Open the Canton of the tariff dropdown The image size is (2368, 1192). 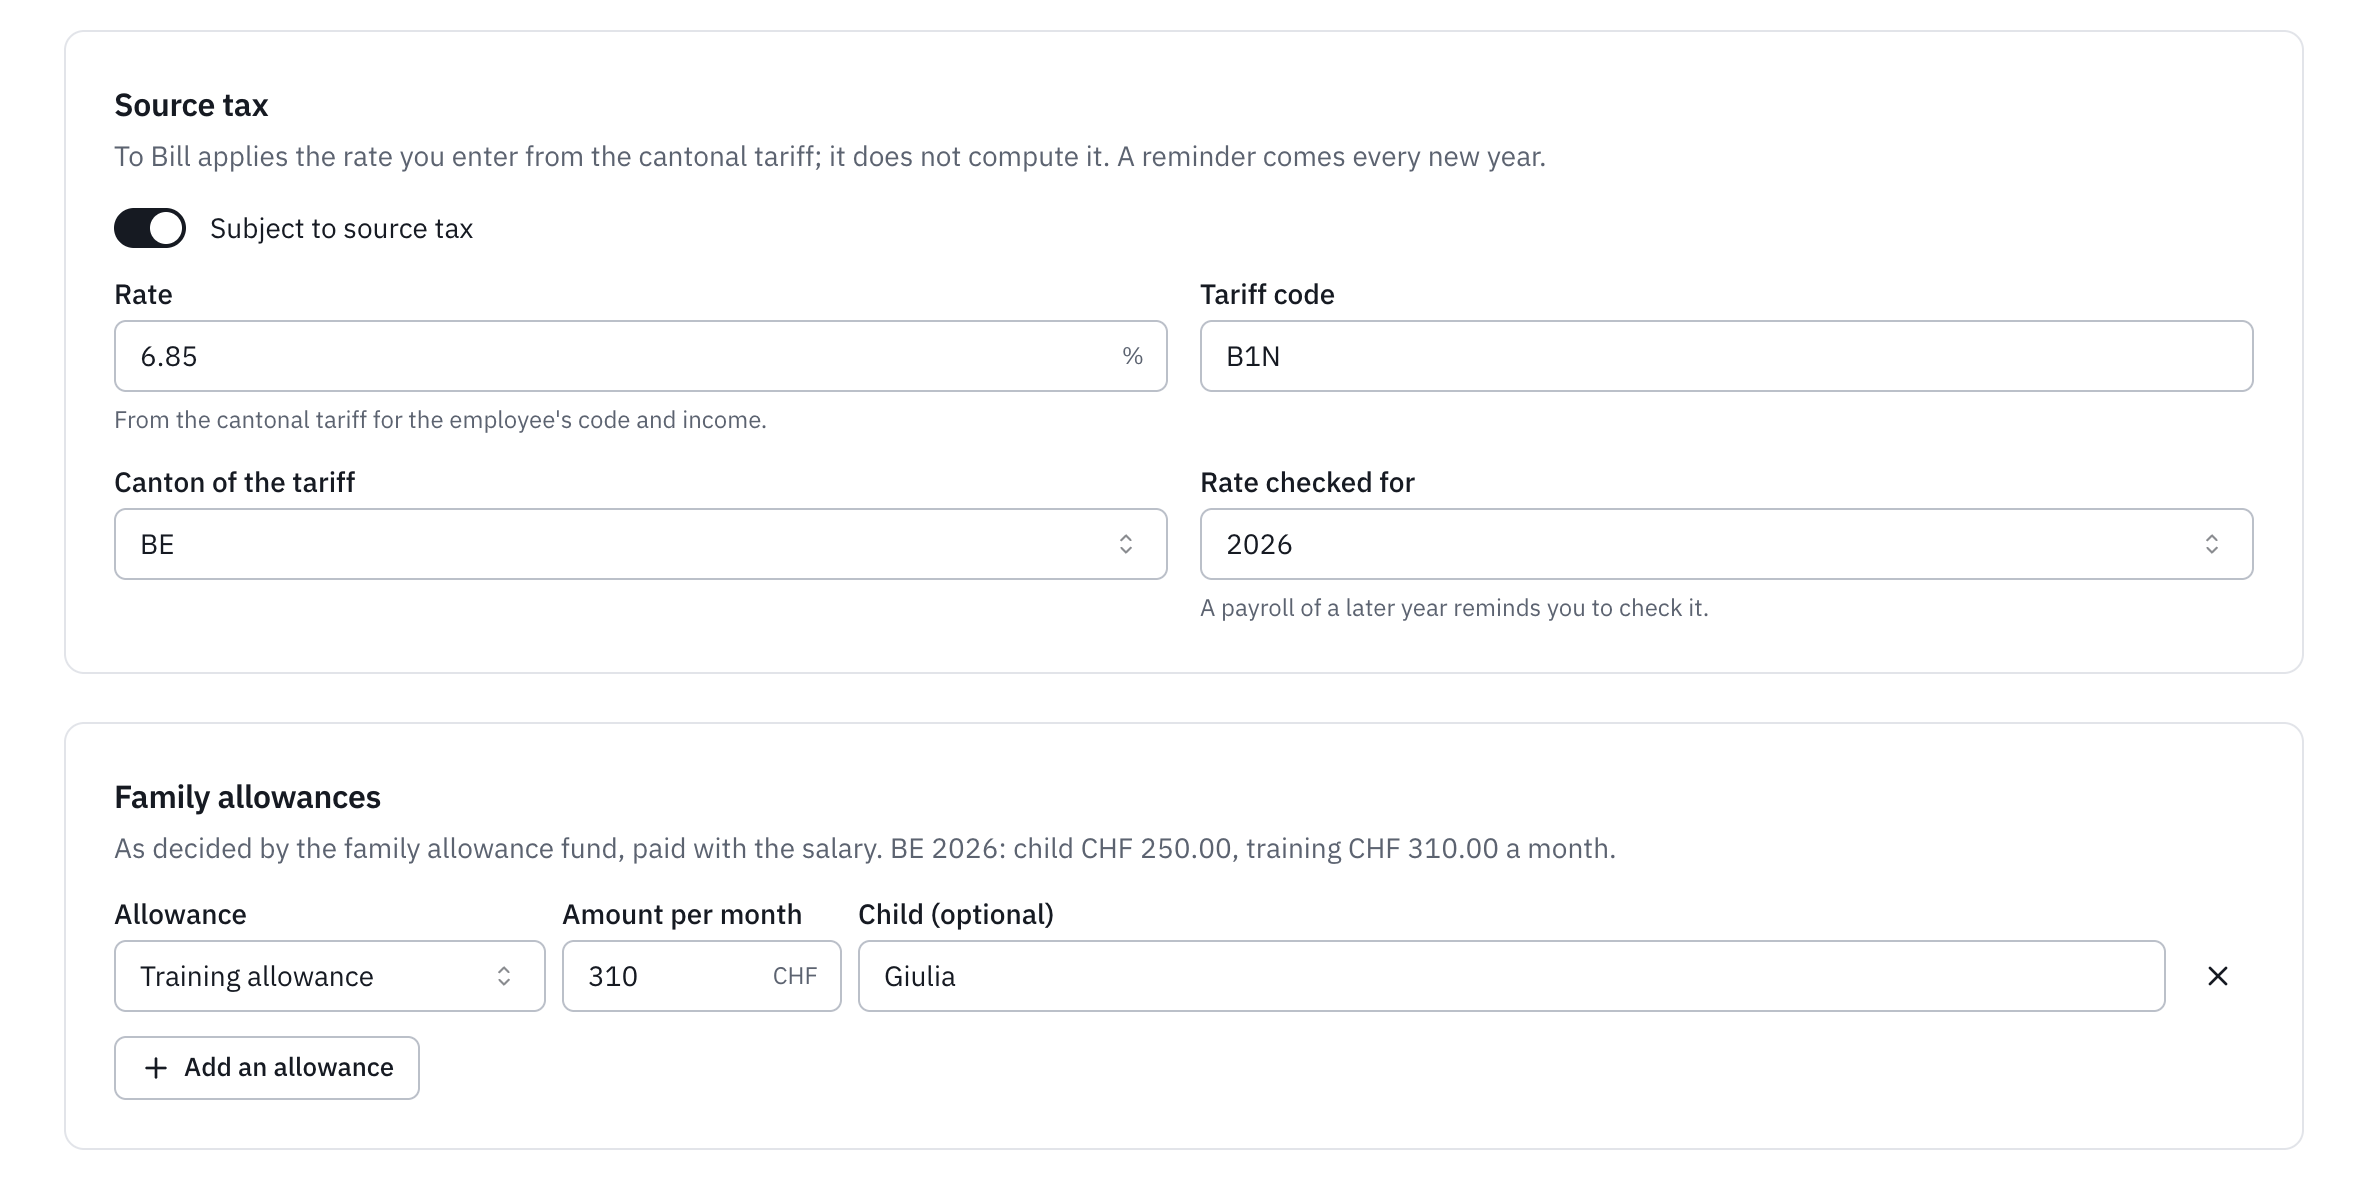[640, 544]
